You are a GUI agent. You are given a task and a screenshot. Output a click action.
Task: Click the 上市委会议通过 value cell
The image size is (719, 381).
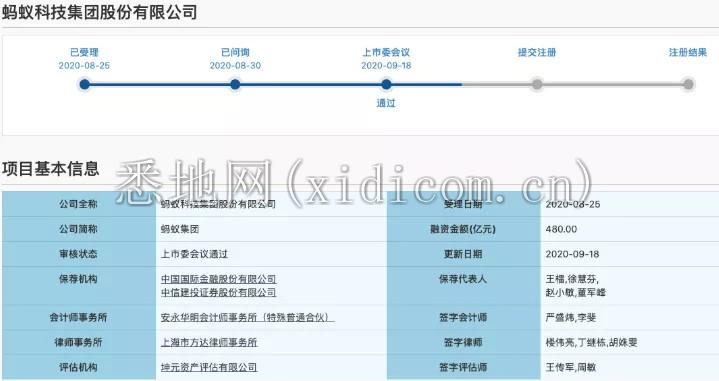(x=194, y=254)
